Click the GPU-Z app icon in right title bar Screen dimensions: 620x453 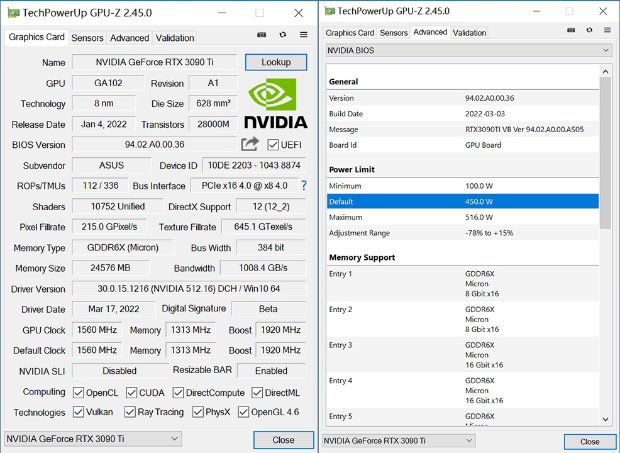coord(329,11)
